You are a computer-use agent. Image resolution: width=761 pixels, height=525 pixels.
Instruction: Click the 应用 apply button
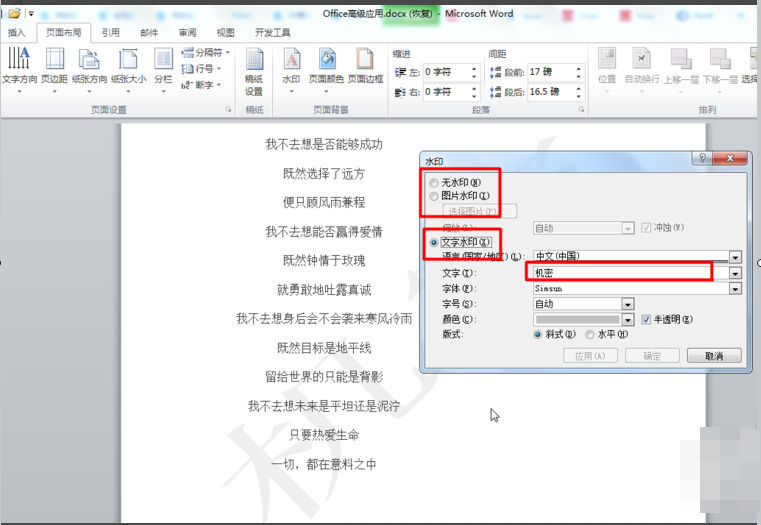coord(590,356)
